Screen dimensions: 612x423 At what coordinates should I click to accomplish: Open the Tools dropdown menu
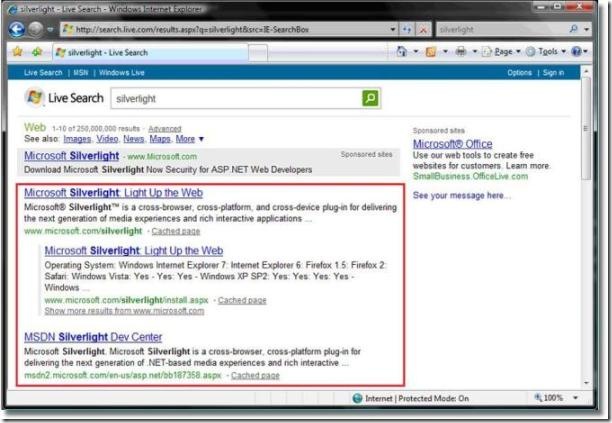click(x=547, y=51)
